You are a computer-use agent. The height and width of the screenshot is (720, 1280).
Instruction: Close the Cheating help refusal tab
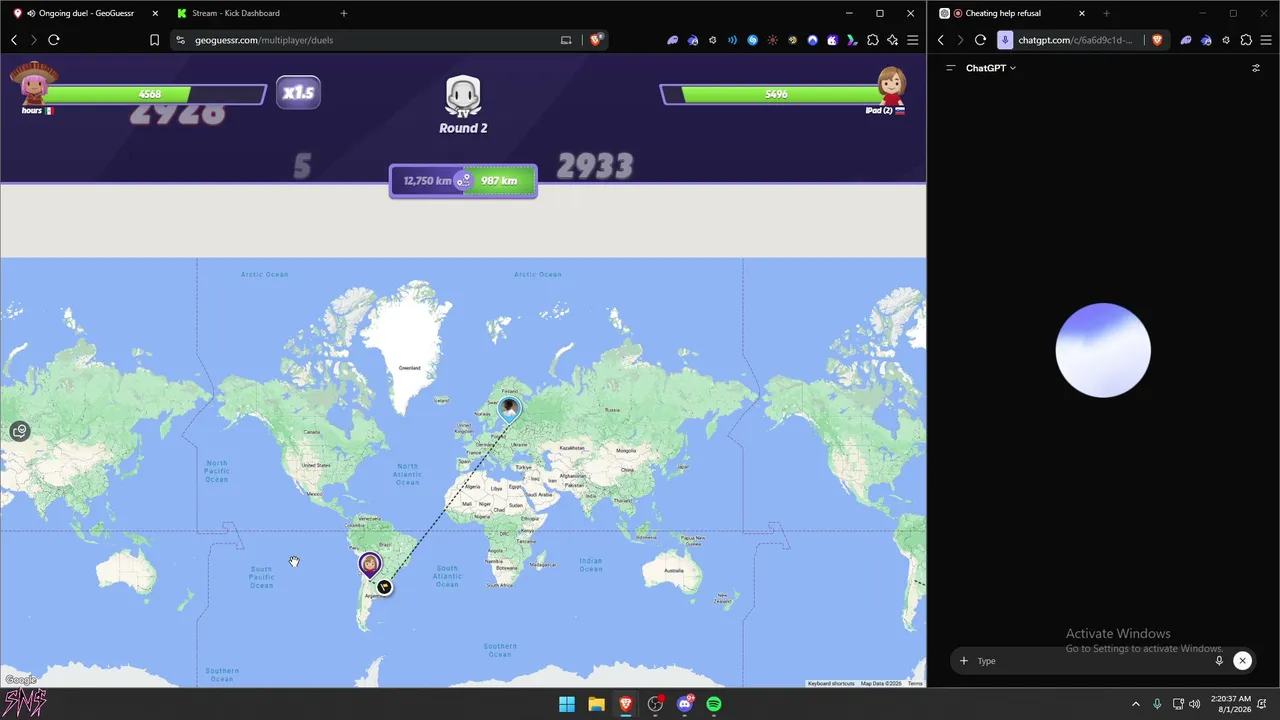point(1082,13)
